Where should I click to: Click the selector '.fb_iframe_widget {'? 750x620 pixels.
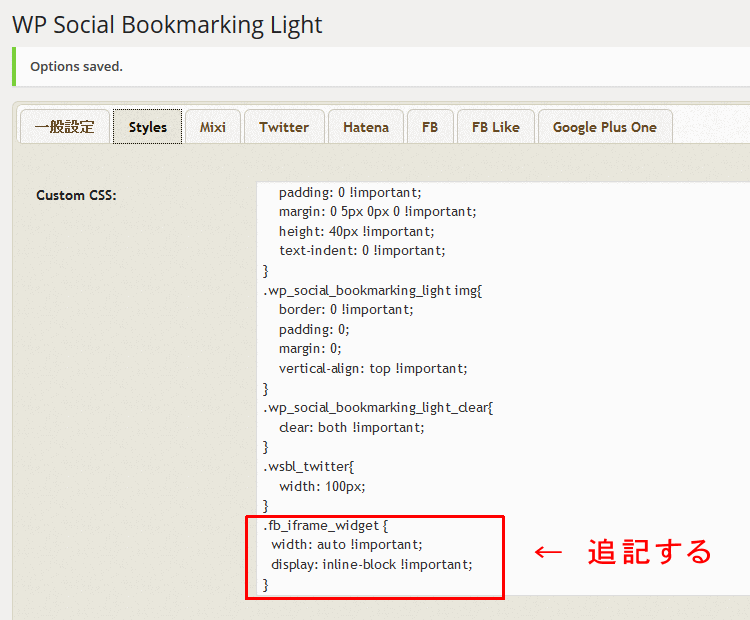[325, 525]
